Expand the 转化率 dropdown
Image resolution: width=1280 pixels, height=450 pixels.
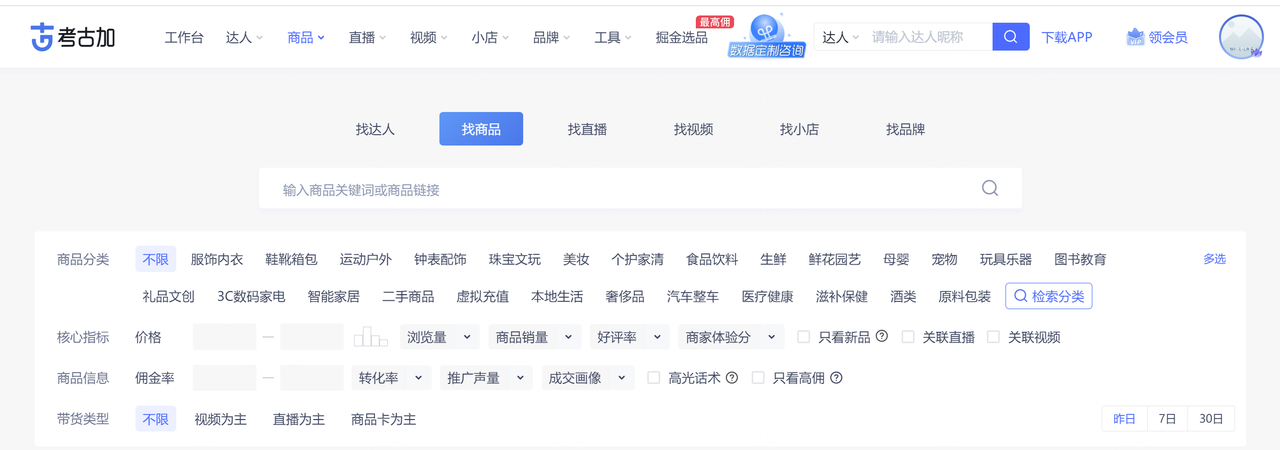(x=391, y=378)
